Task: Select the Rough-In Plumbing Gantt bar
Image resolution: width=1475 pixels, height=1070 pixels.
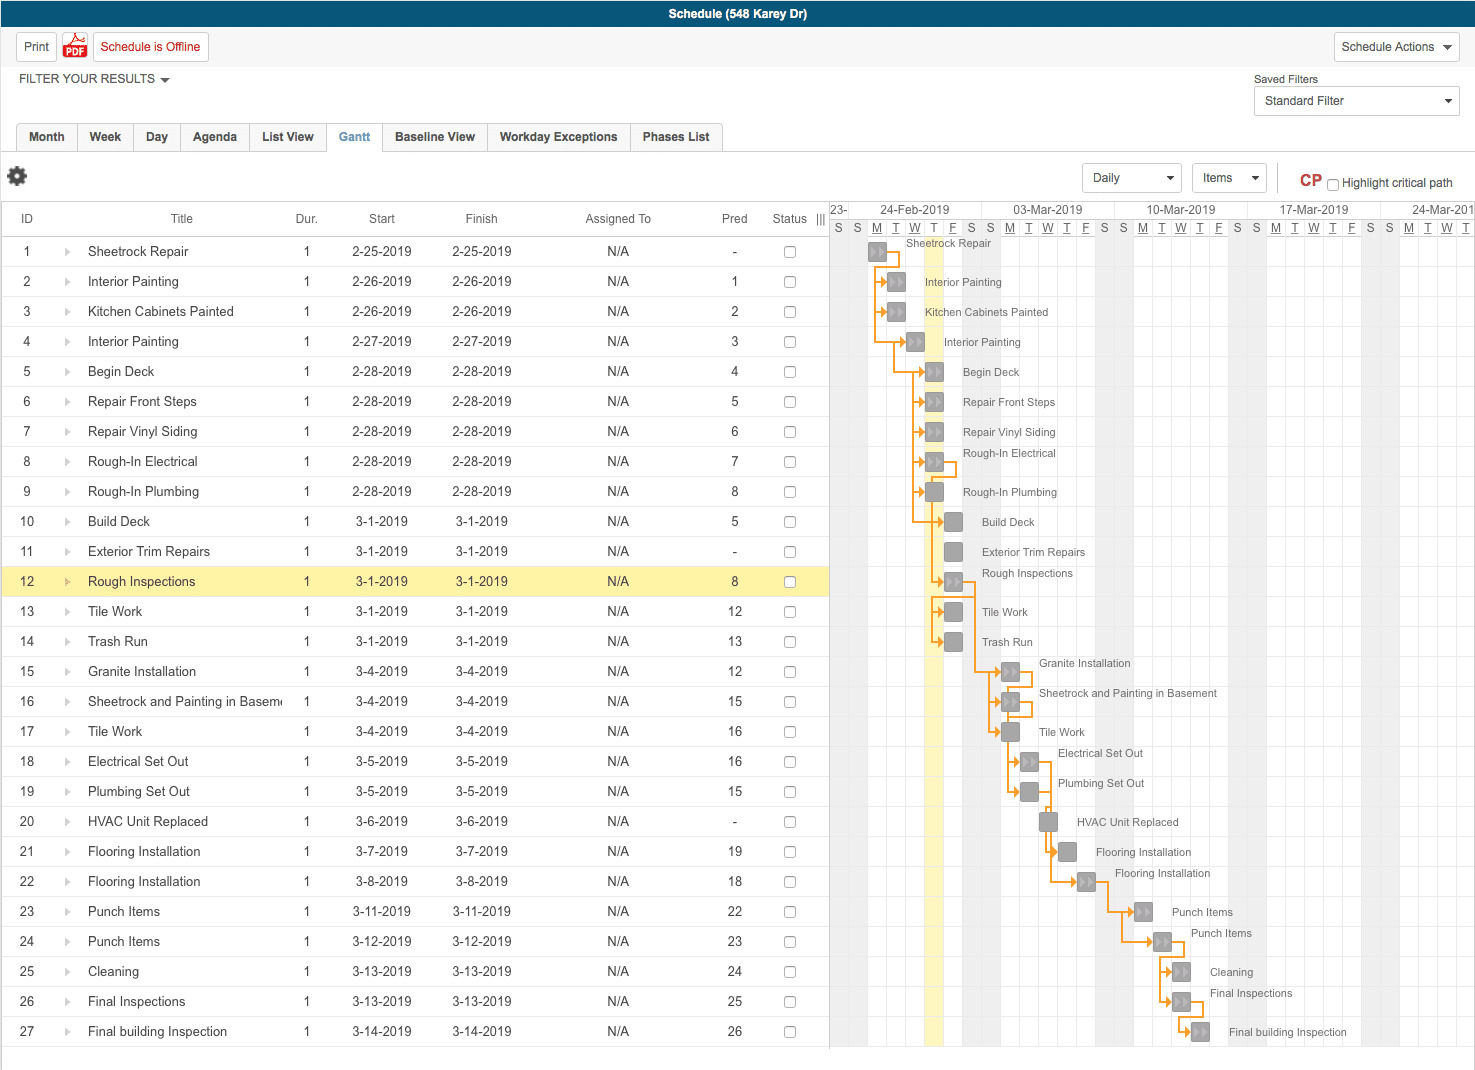Action: (x=934, y=492)
